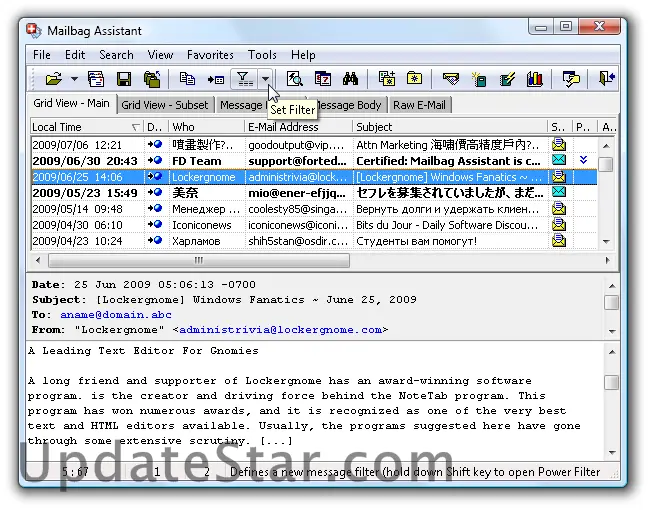Switch to Grid View - Main tab
Image resolution: width=650 pixels, height=510 pixels.
[x=71, y=103]
